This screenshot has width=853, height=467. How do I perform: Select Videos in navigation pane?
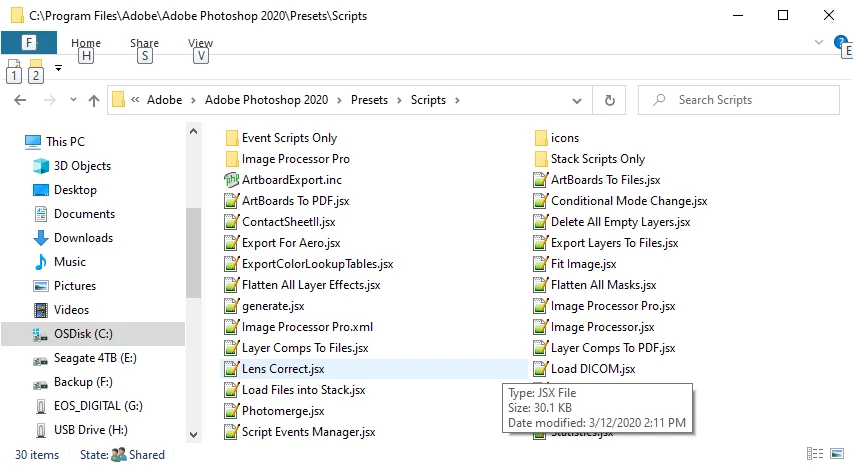[x=71, y=310]
